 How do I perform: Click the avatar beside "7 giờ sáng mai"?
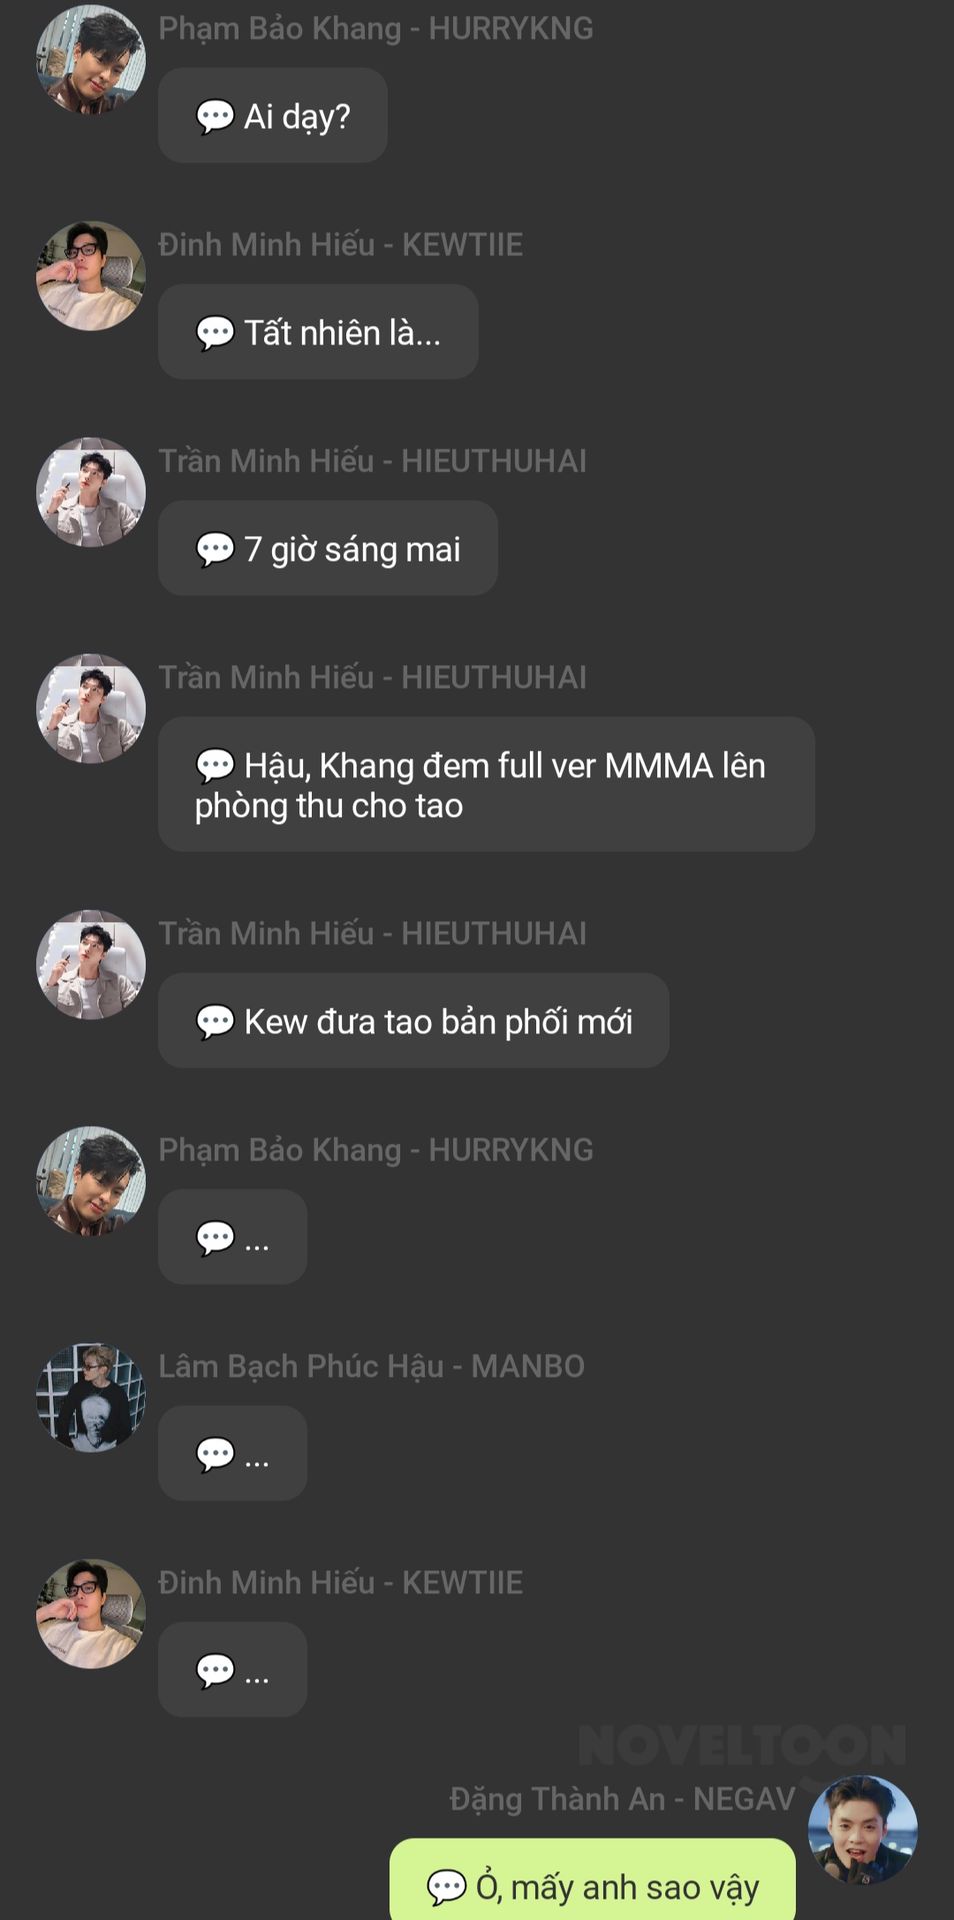point(91,492)
